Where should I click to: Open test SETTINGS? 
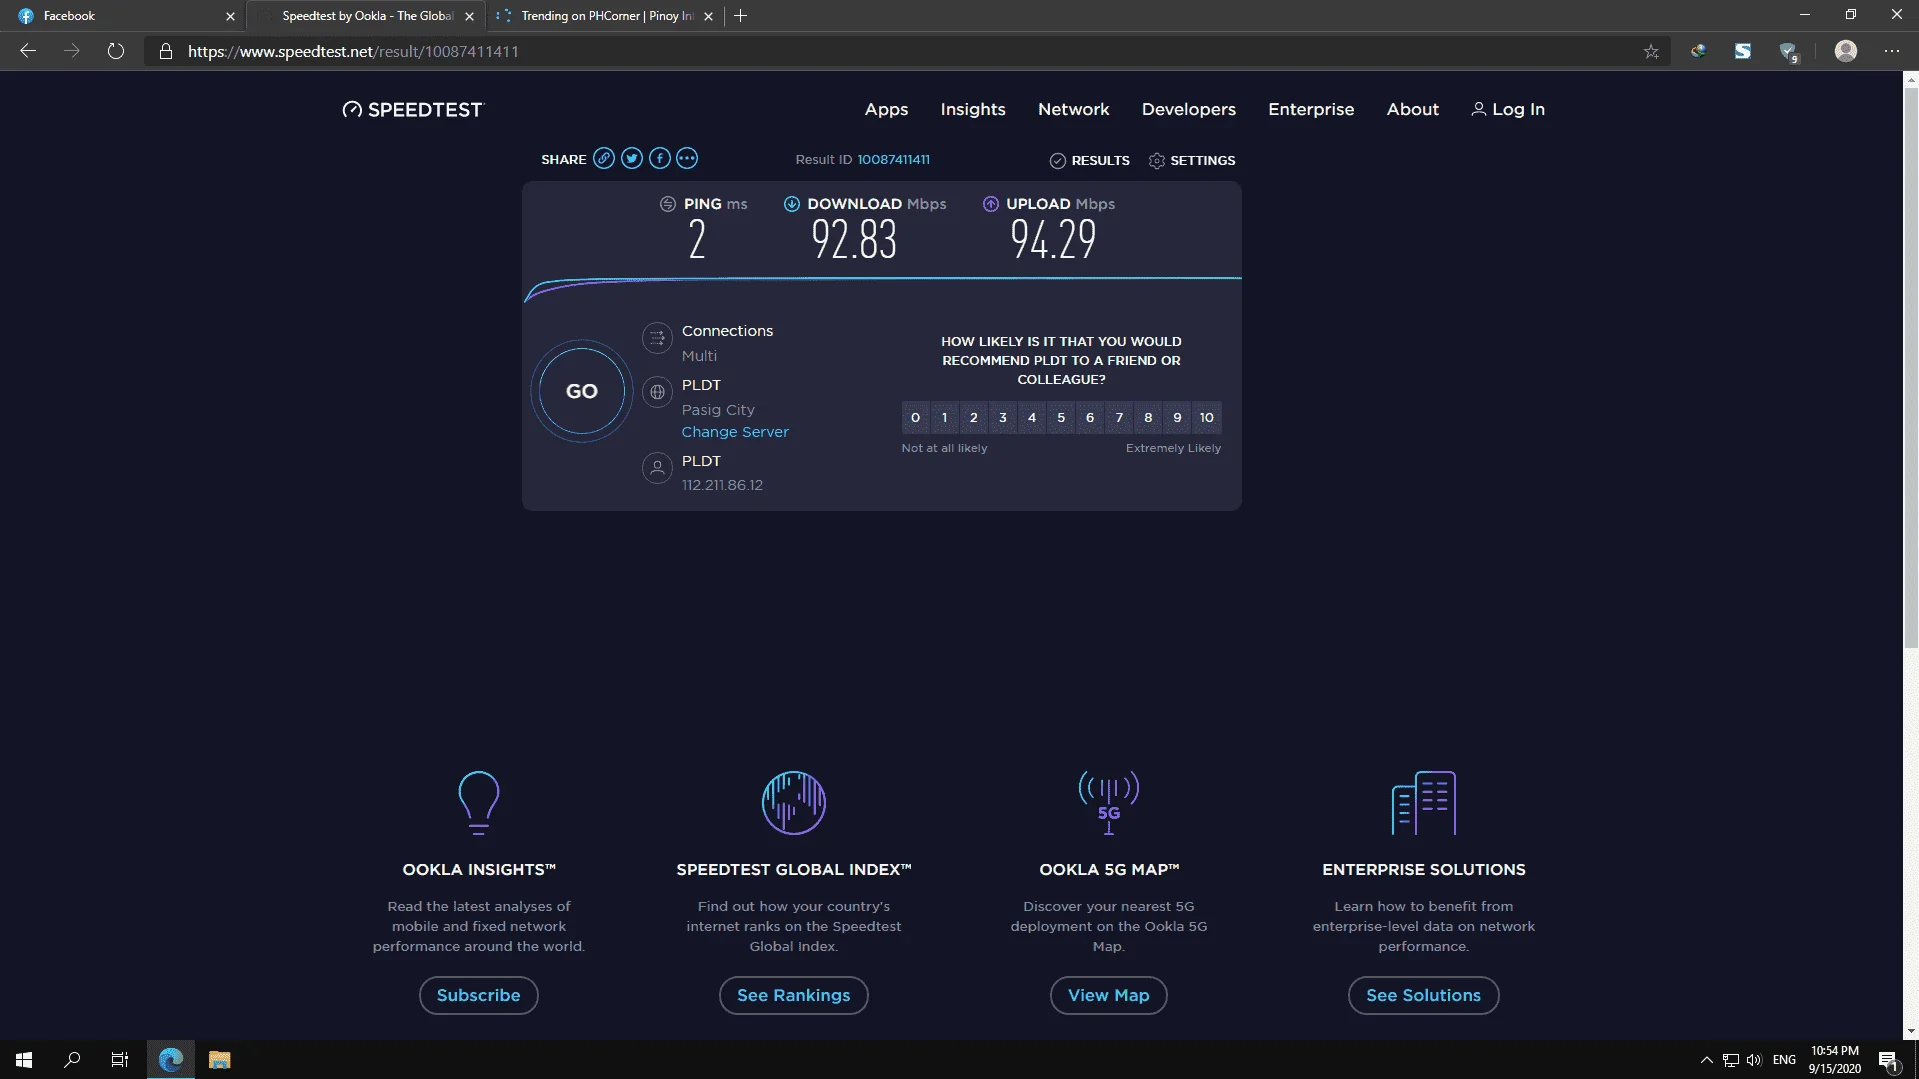tap(1192, 160)
